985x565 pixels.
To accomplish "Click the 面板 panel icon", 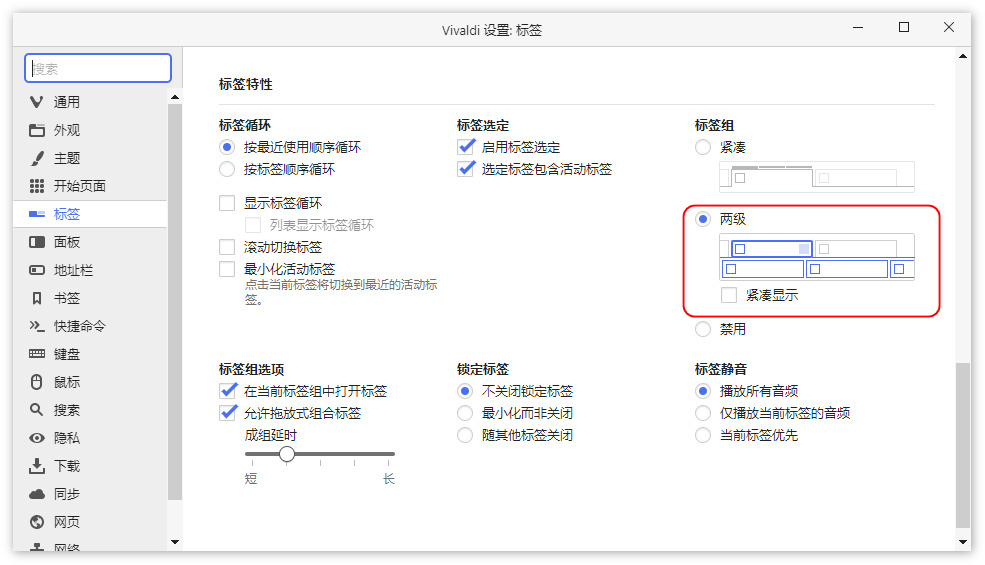I will (36, 242).
